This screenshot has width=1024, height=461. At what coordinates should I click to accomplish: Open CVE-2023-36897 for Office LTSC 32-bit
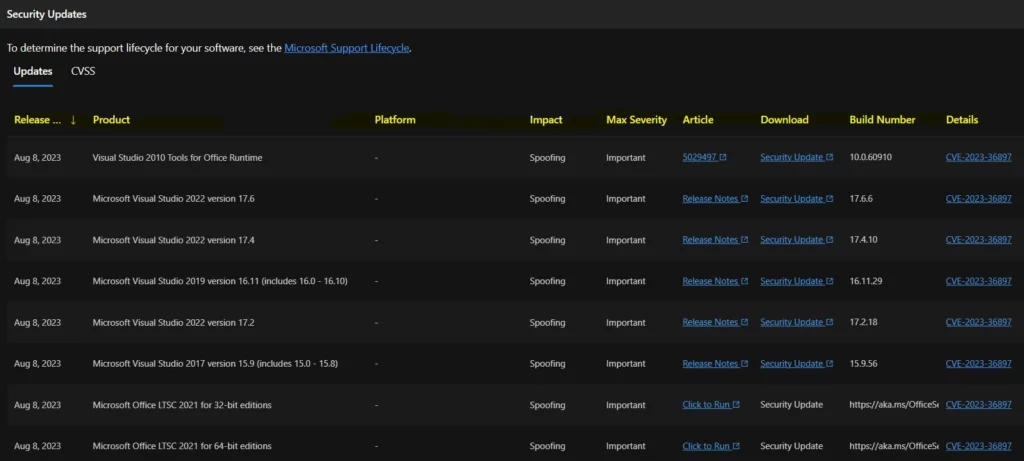tap(978, 405)
